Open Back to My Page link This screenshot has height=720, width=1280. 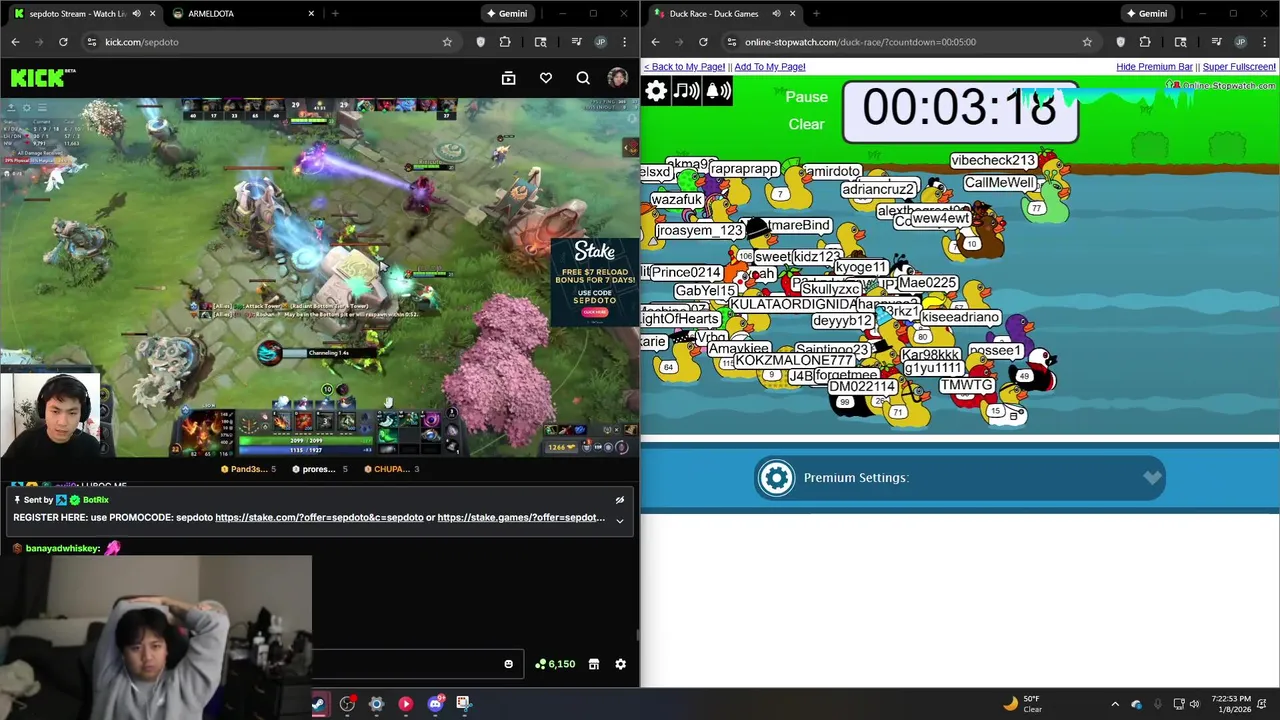coord(685,67)
